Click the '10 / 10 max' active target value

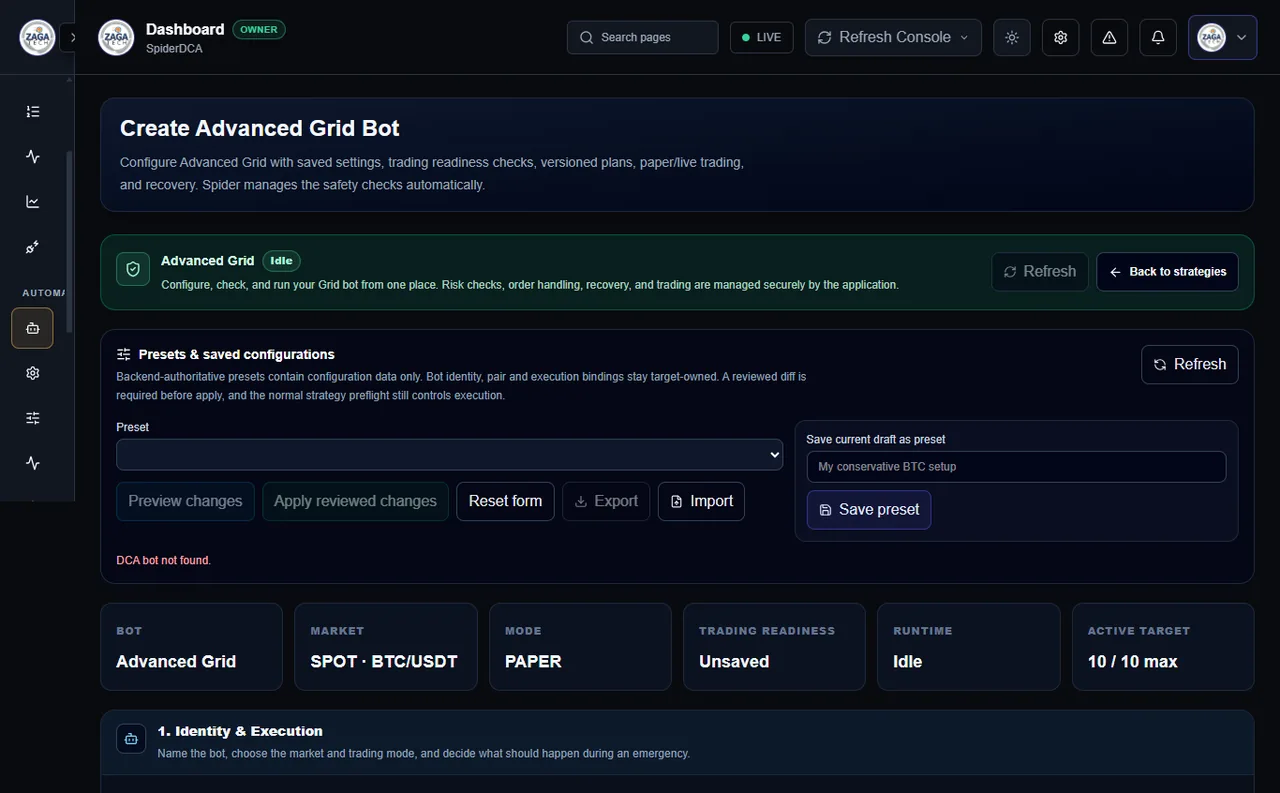point(1133,661)
